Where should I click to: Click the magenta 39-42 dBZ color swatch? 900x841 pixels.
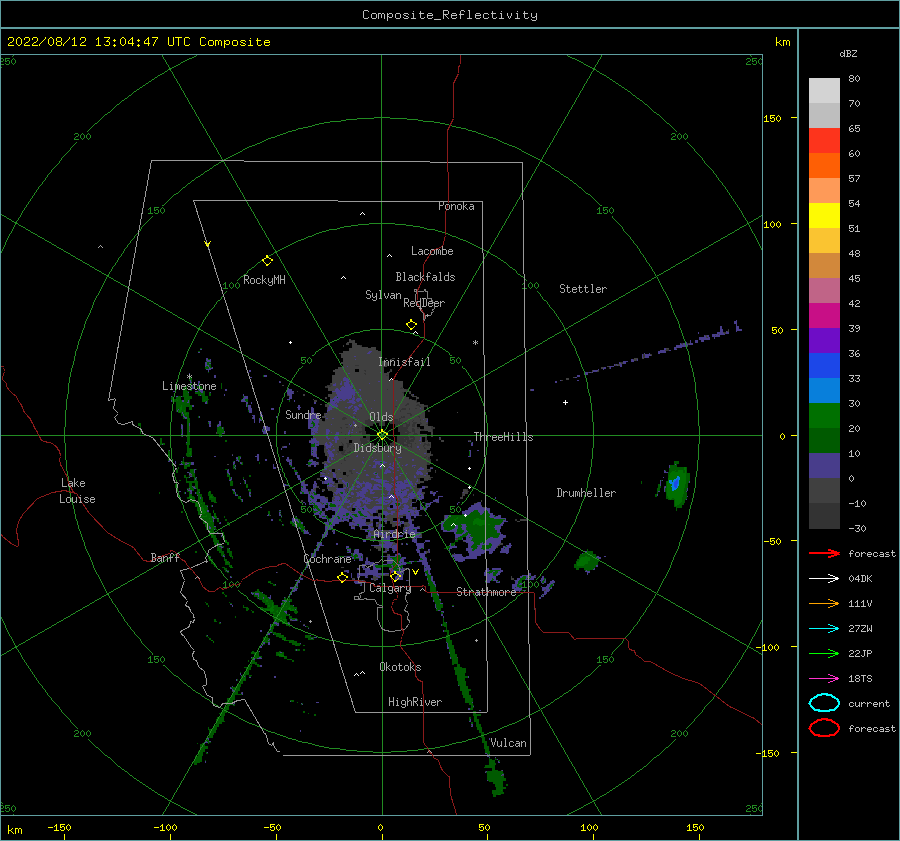pyautogui.click(x=824, y=316)
